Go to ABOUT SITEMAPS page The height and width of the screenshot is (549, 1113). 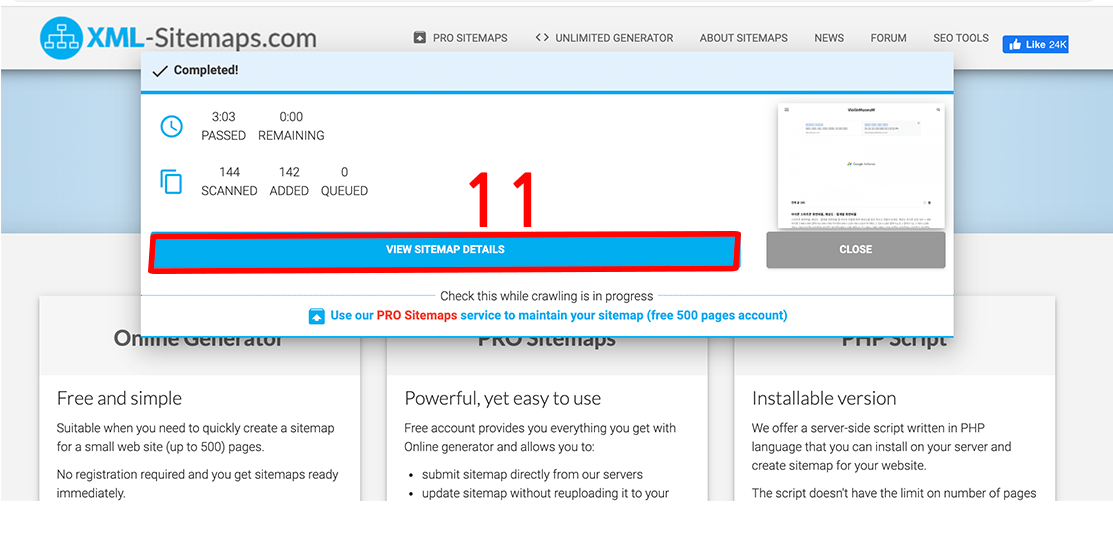tap(743, 38)
